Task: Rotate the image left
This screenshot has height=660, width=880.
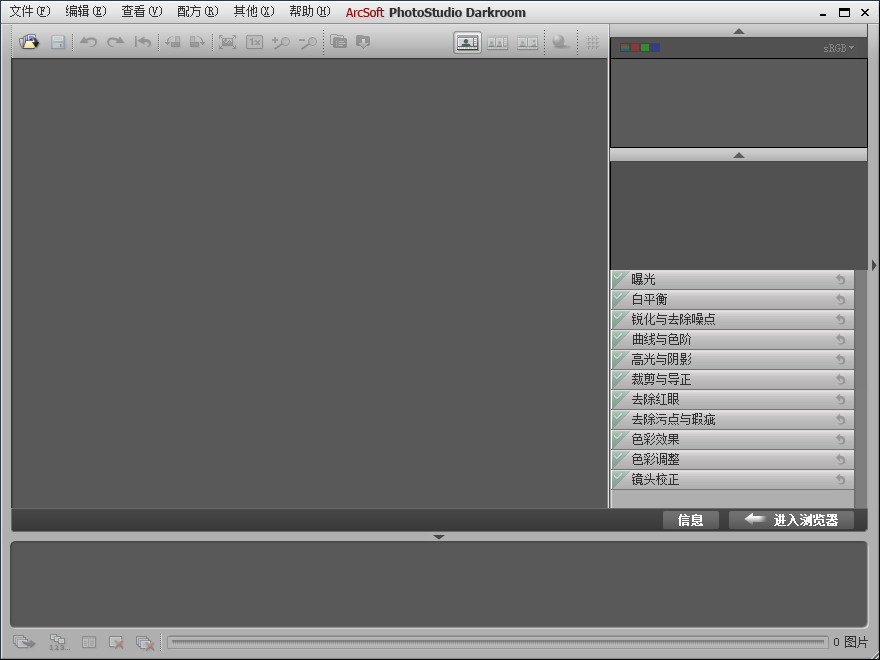Action: (173, 42)
